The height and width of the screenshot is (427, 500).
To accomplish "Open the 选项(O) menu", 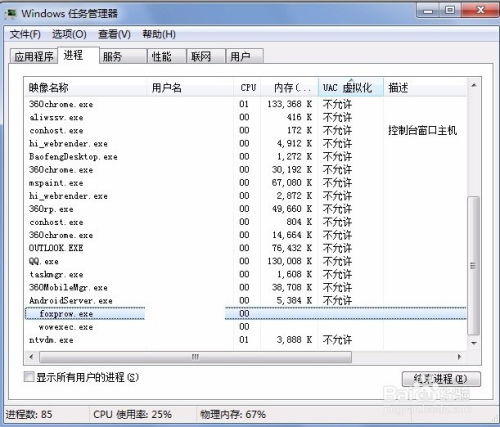I will click(x=69, y=34).
